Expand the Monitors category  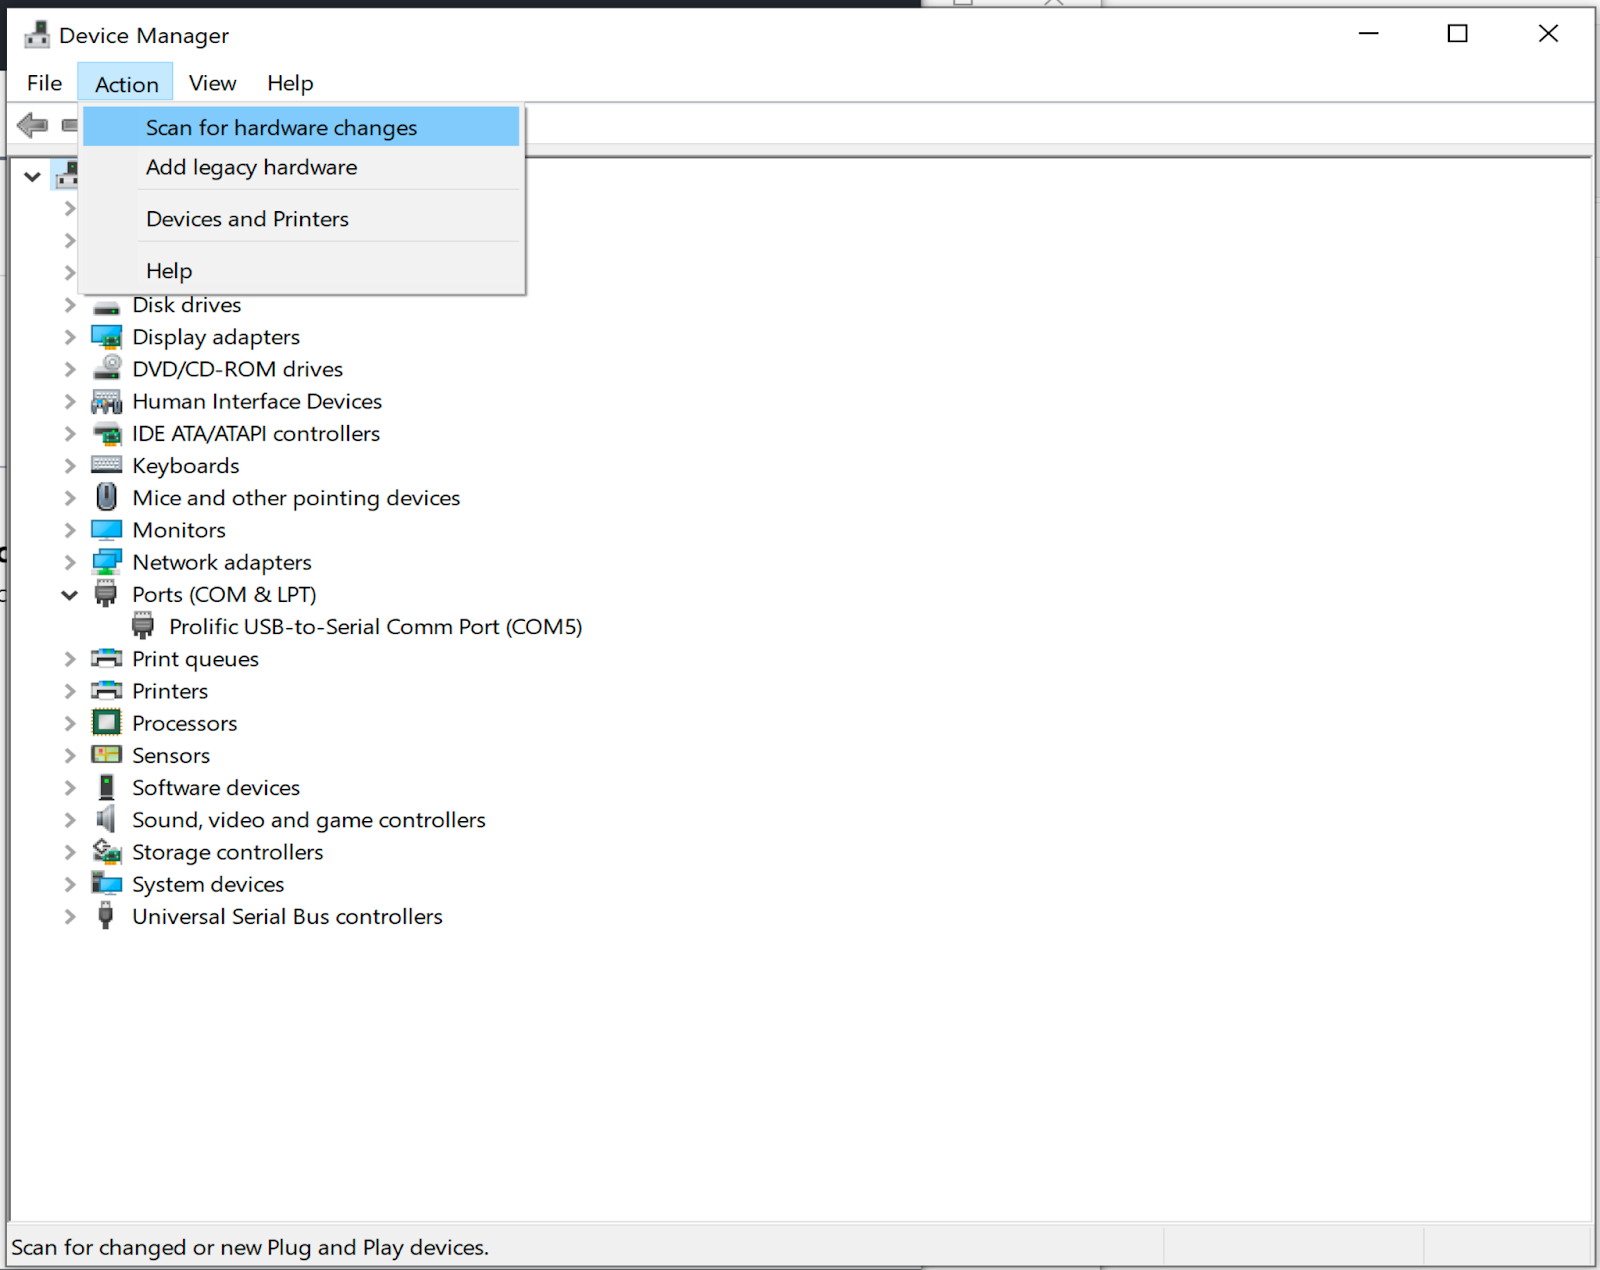tap(69, 530)
